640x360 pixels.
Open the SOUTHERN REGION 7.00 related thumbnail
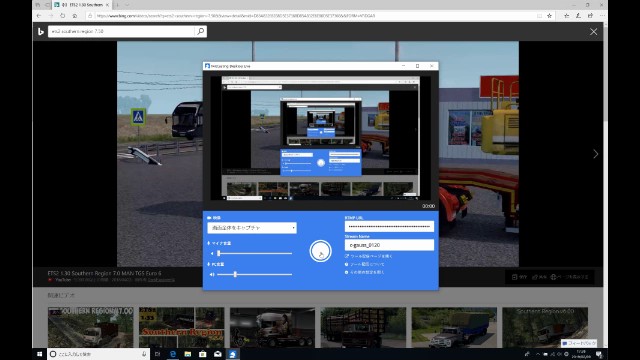pyautogui.click(x=90, y=327)
